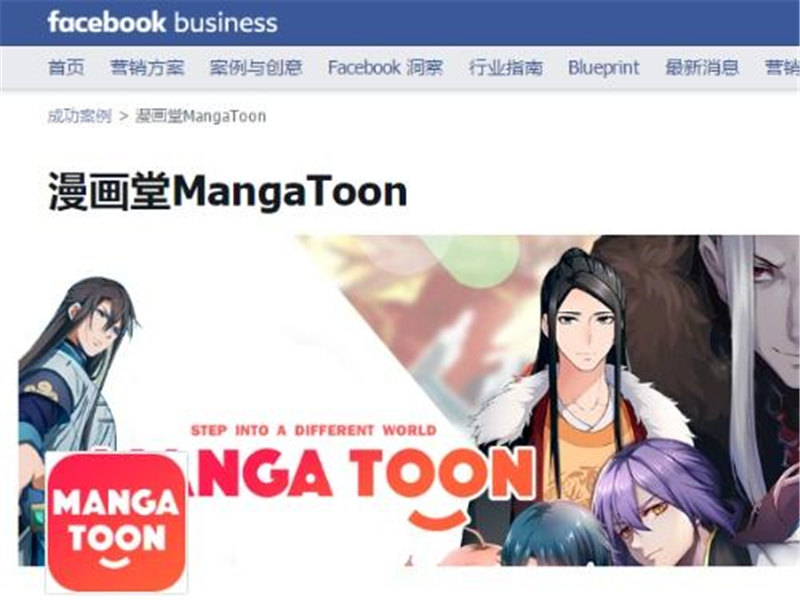Screen dimensions: 800x600
Task: Go to 行业指南 navigation item
Action: tap(506, 67)
